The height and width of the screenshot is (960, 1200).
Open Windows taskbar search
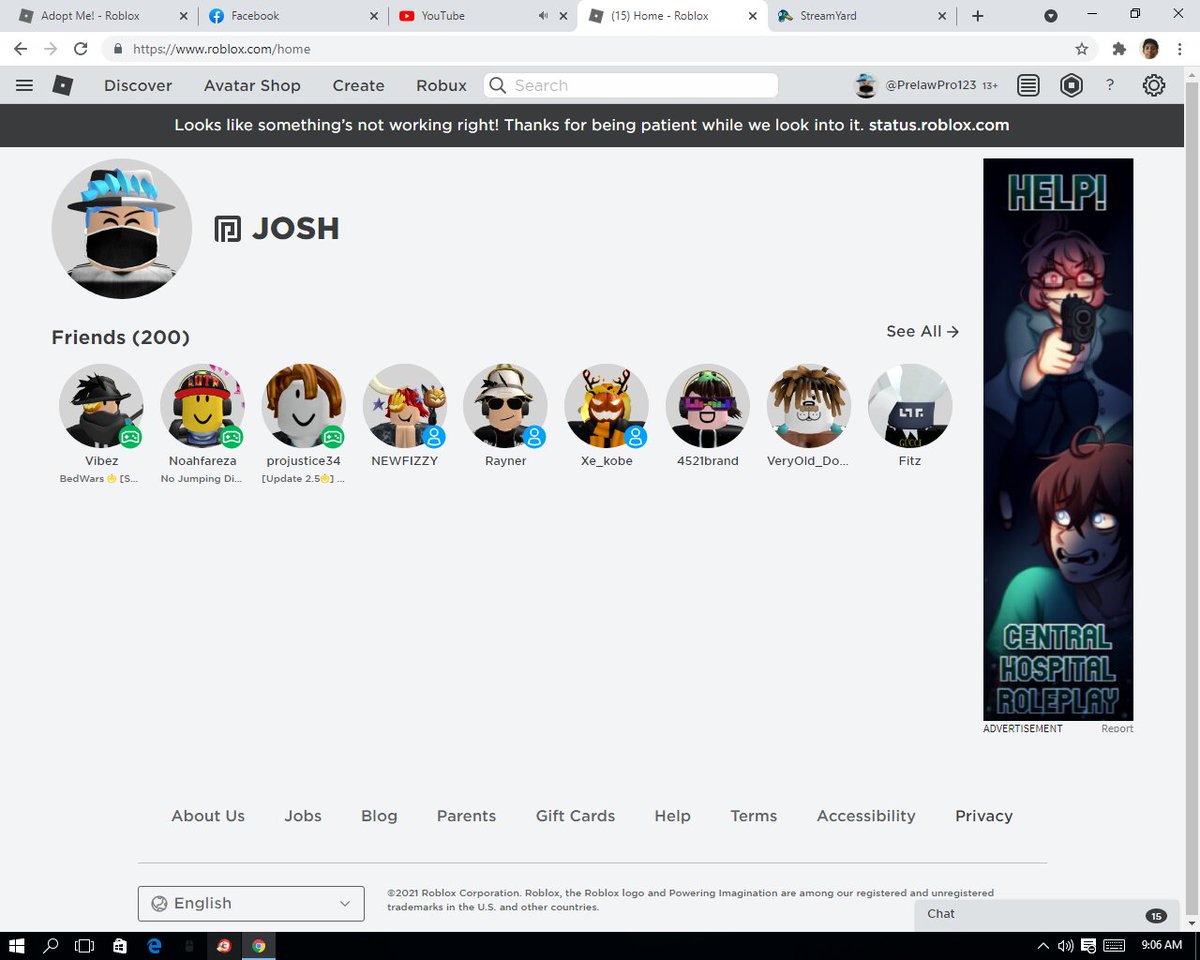click(51, 945)
